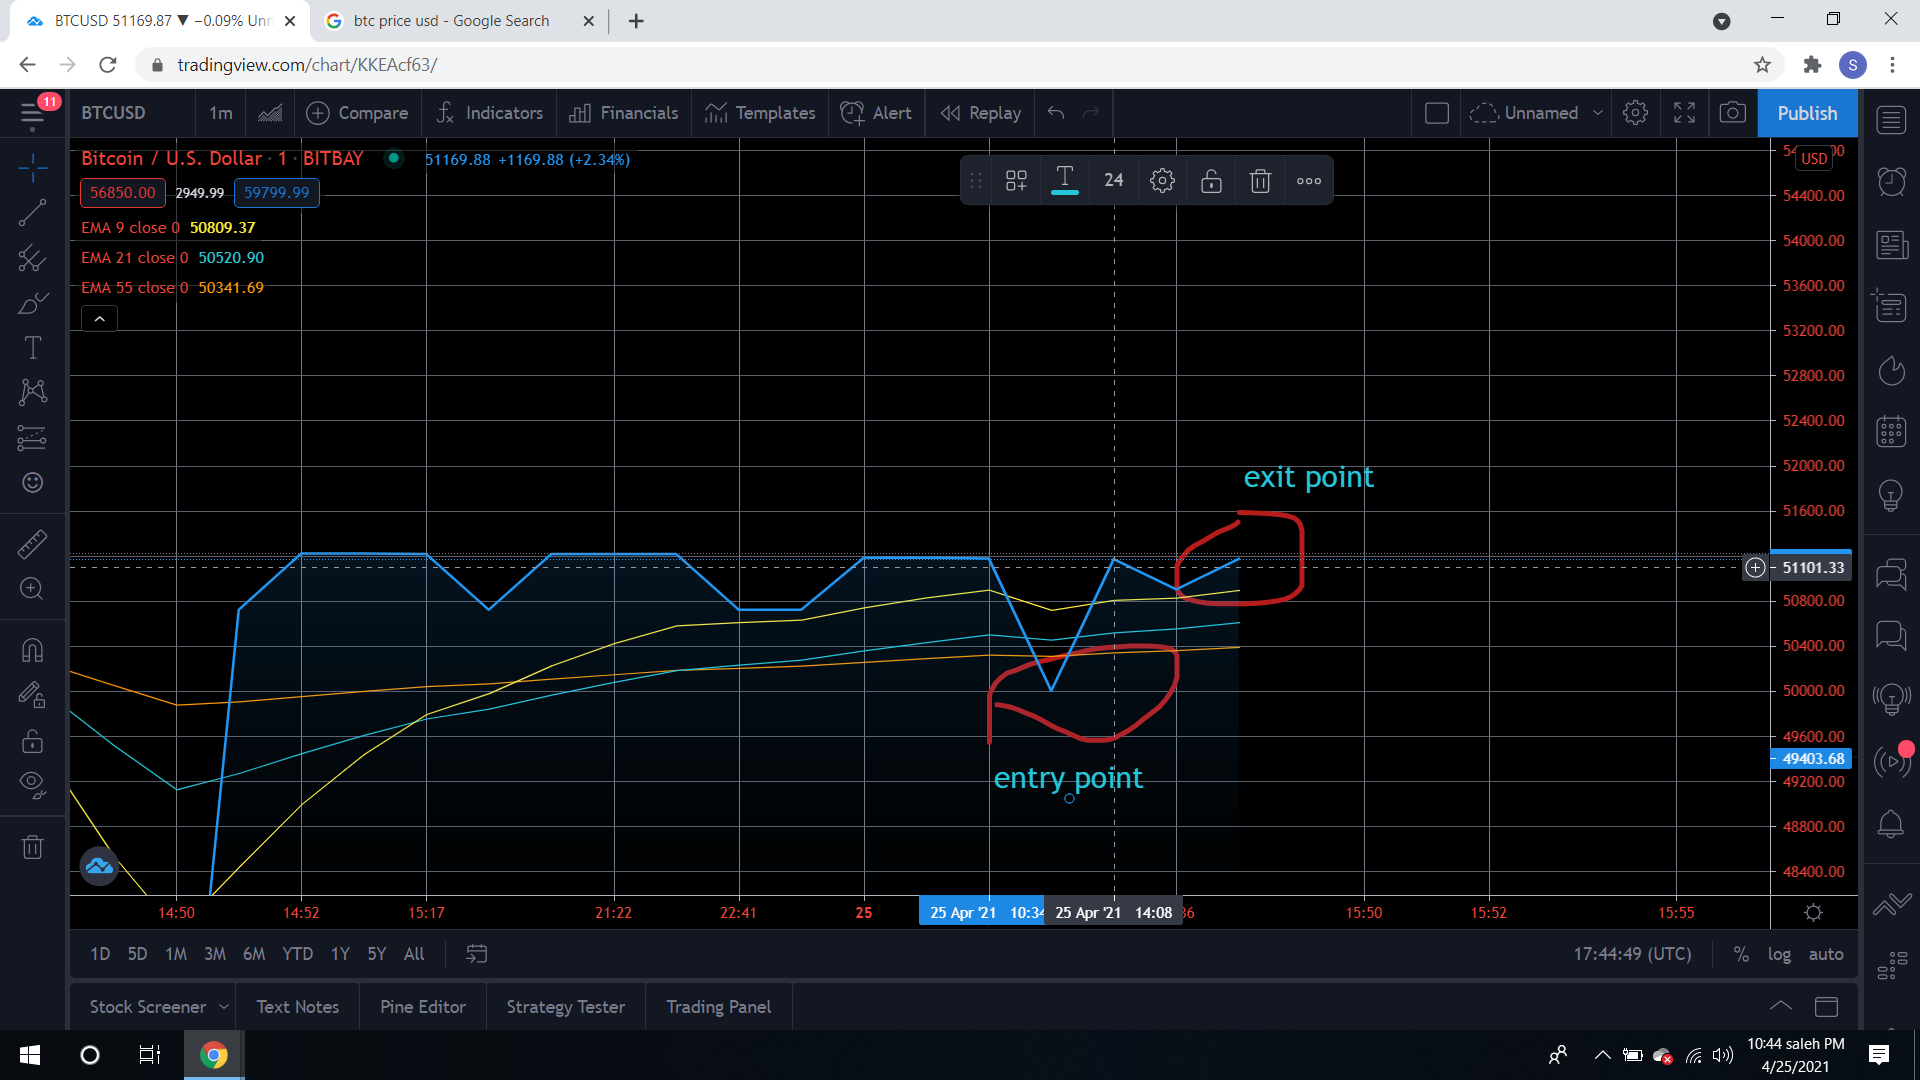Open text color option in floating toolbar
Image resolution: width=1920 pixels, height=1080 pixels.
tap(1065, 180)
